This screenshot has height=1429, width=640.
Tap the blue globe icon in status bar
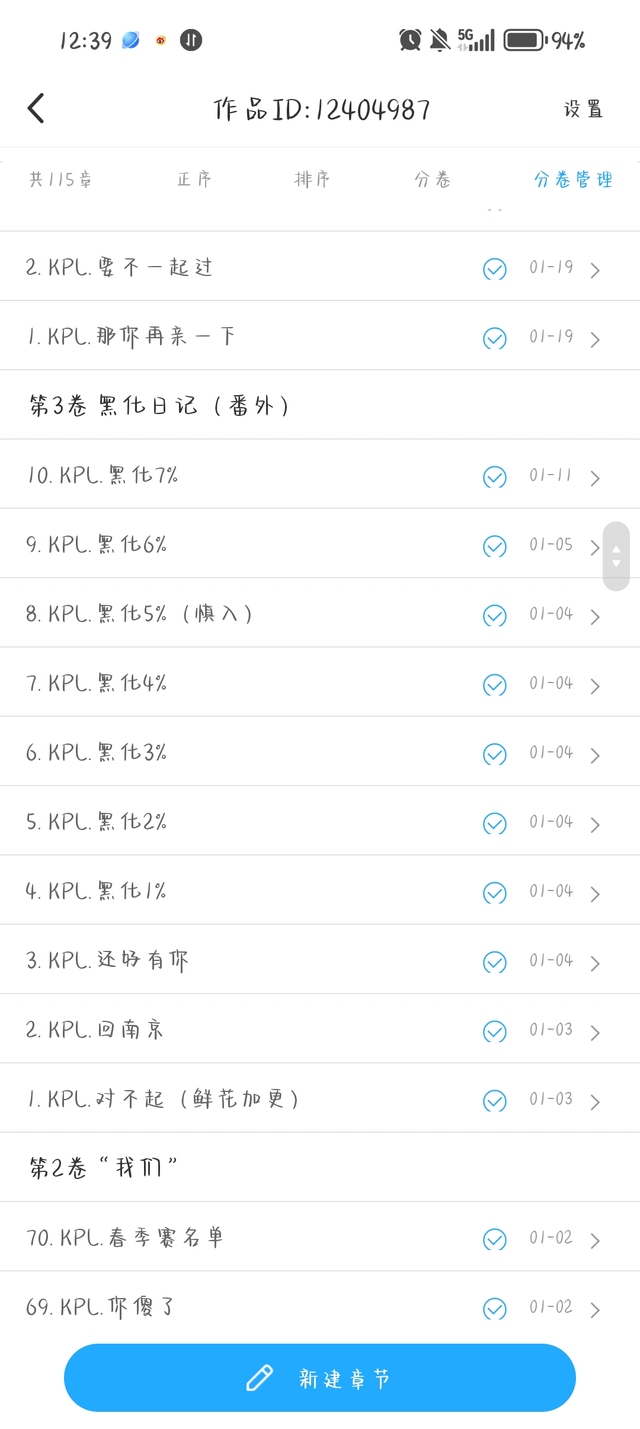pyautogui.click(x=131, y=40)
